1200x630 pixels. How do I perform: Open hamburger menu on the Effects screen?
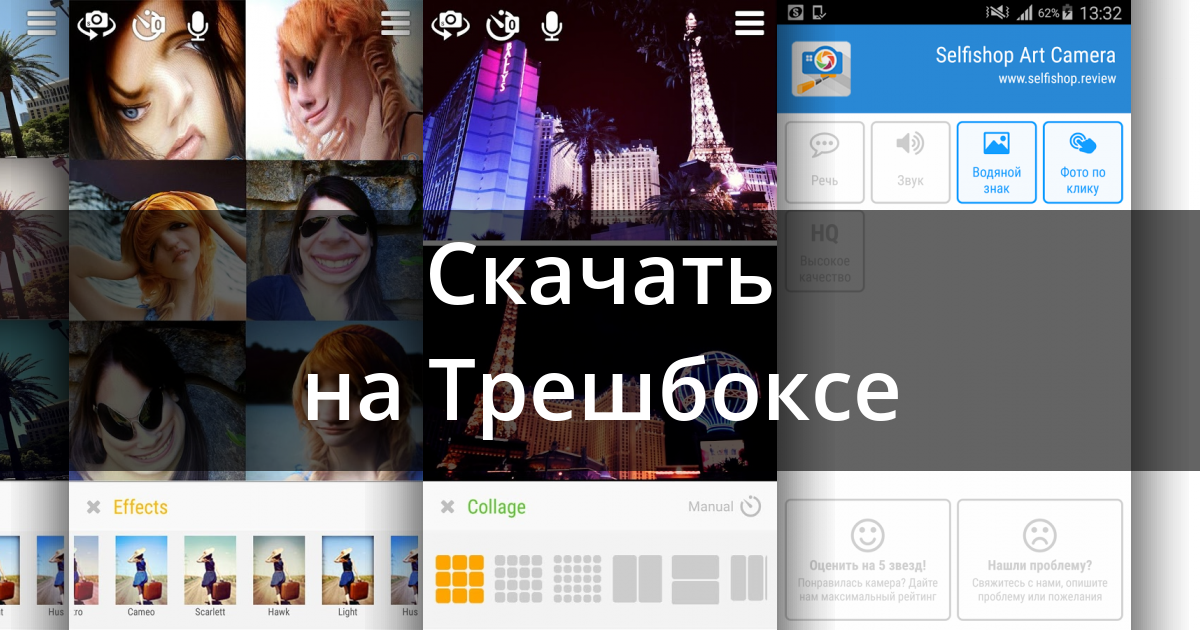coord(396,23)
